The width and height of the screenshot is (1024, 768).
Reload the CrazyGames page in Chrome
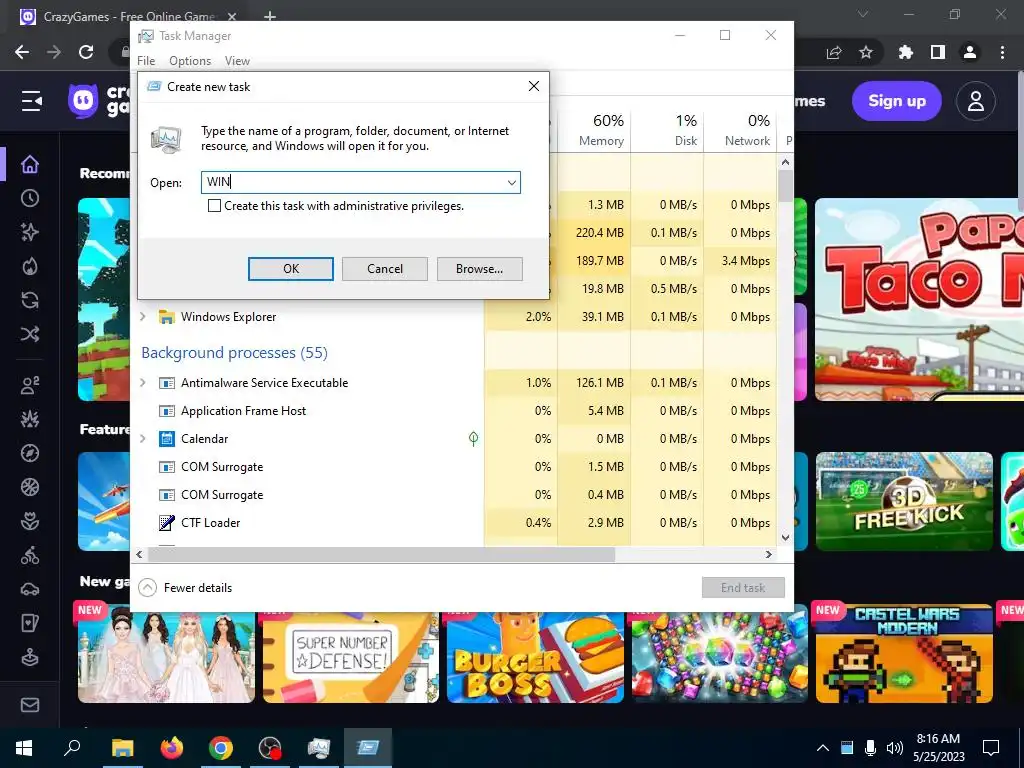click(x=86, y=52)
